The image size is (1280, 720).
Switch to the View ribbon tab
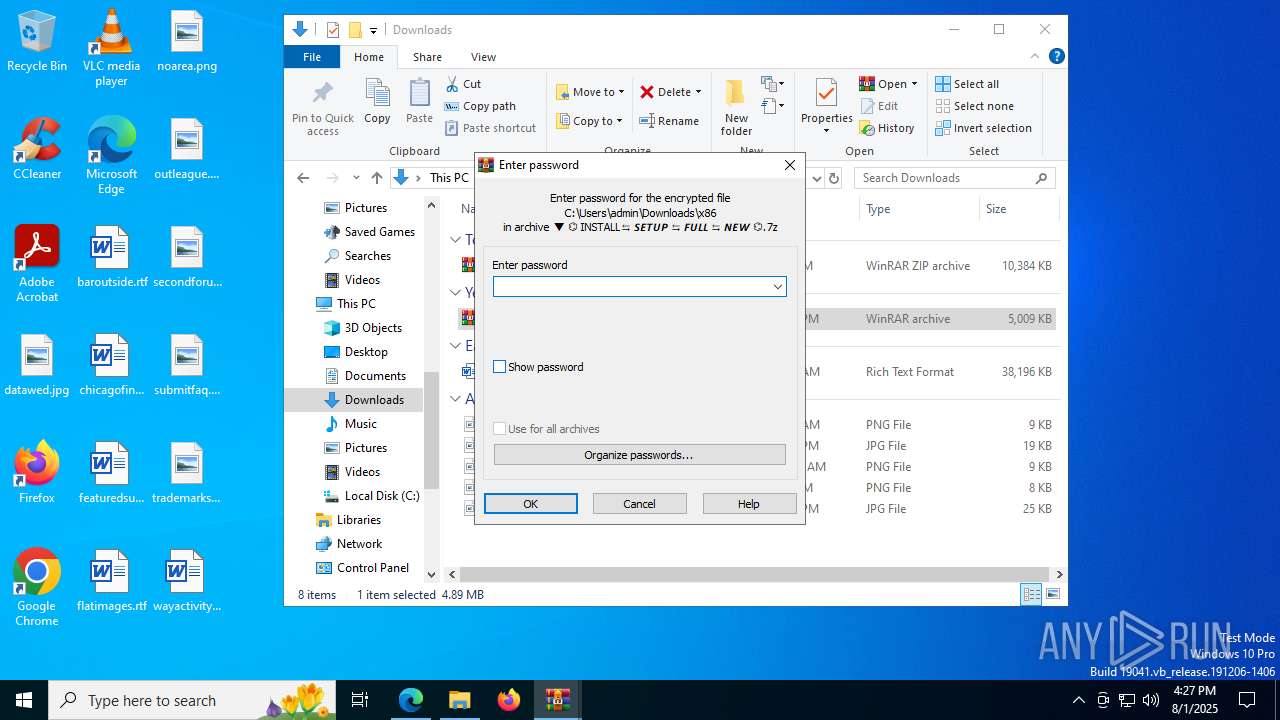483,57
